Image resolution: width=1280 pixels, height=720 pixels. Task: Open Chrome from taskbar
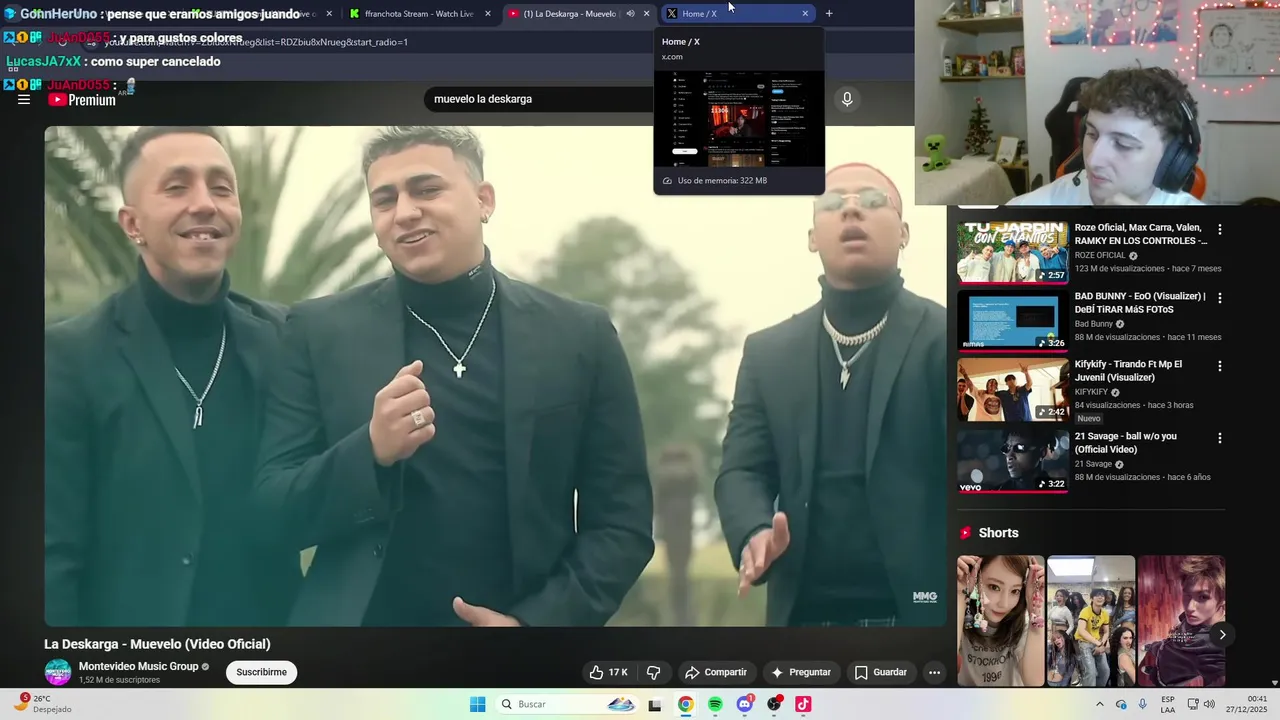point(685,704)
